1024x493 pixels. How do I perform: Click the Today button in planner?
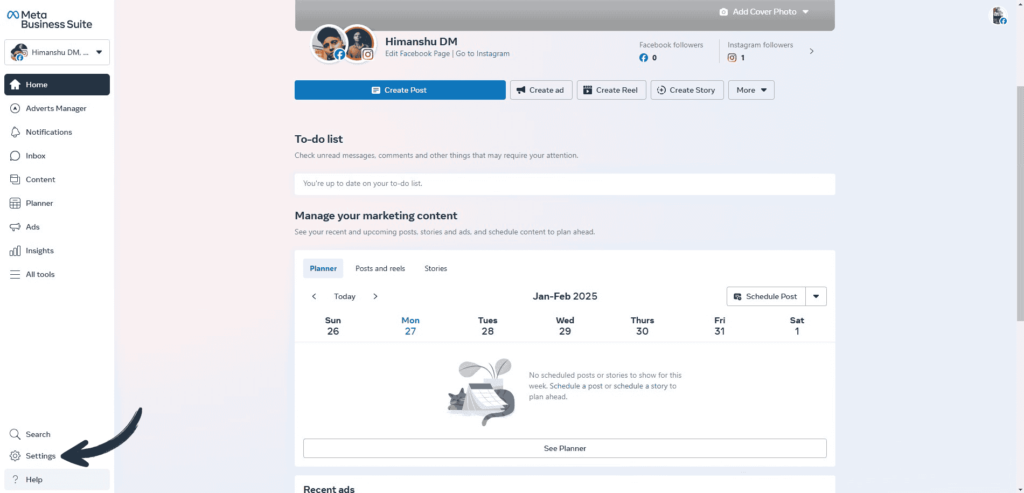point(345,296)
